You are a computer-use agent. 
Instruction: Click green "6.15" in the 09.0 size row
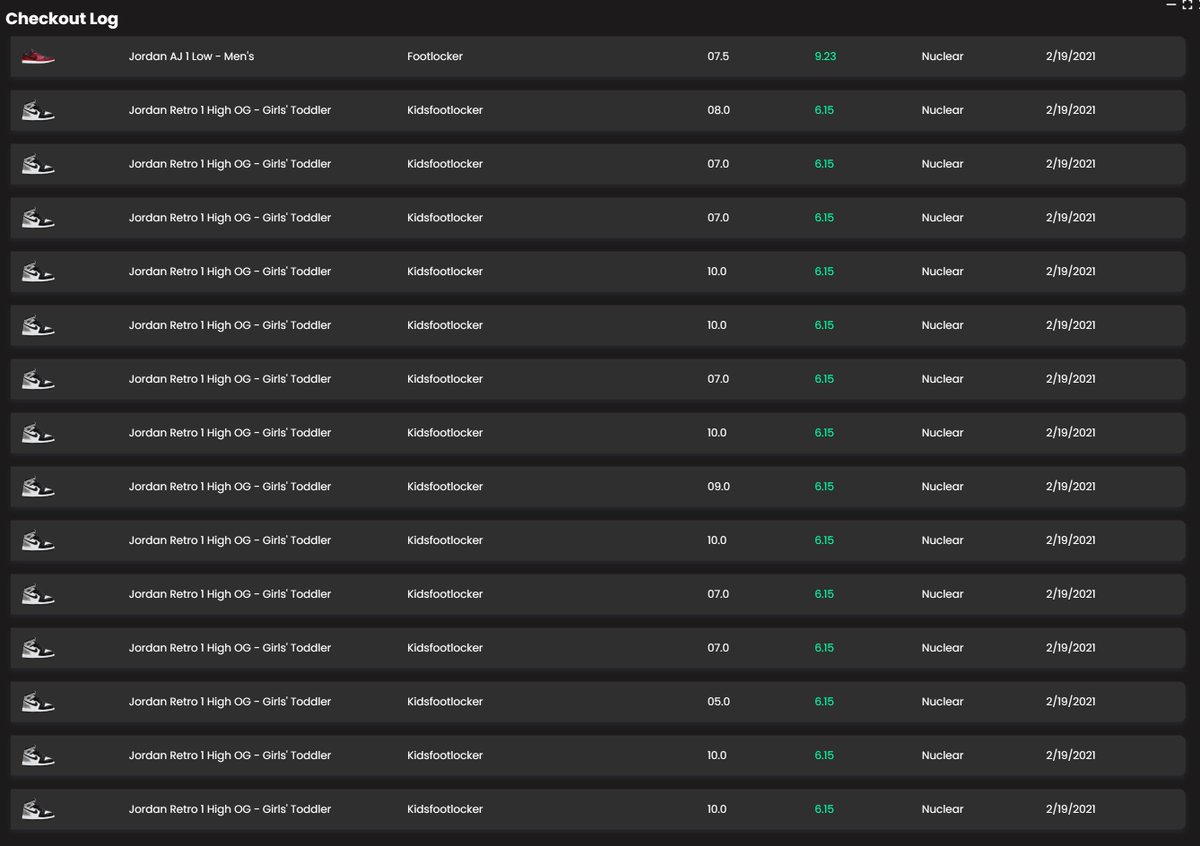[824, 486]
